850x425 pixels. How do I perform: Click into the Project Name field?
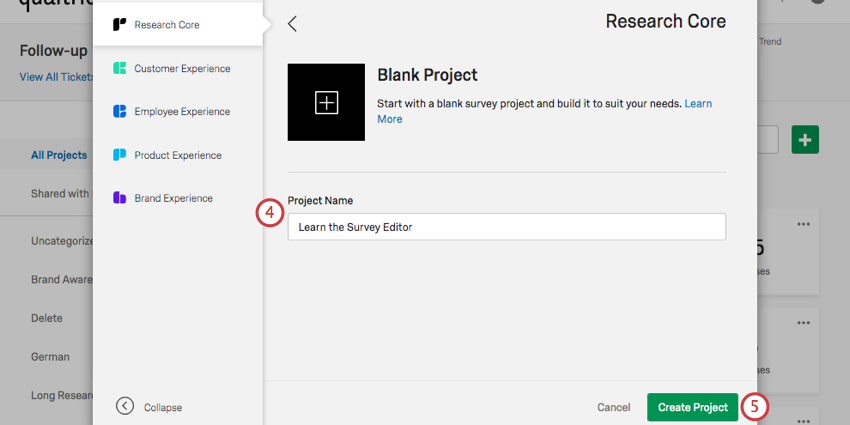(506, 227)
